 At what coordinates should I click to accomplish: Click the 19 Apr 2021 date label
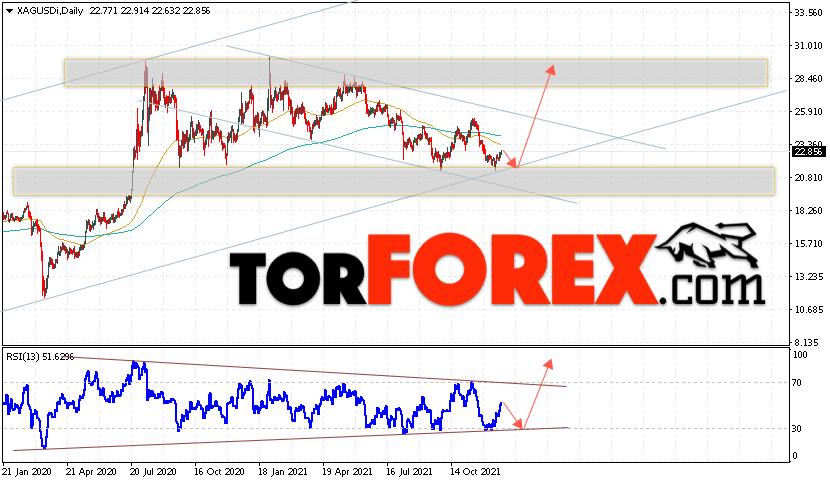click(347, 471)
